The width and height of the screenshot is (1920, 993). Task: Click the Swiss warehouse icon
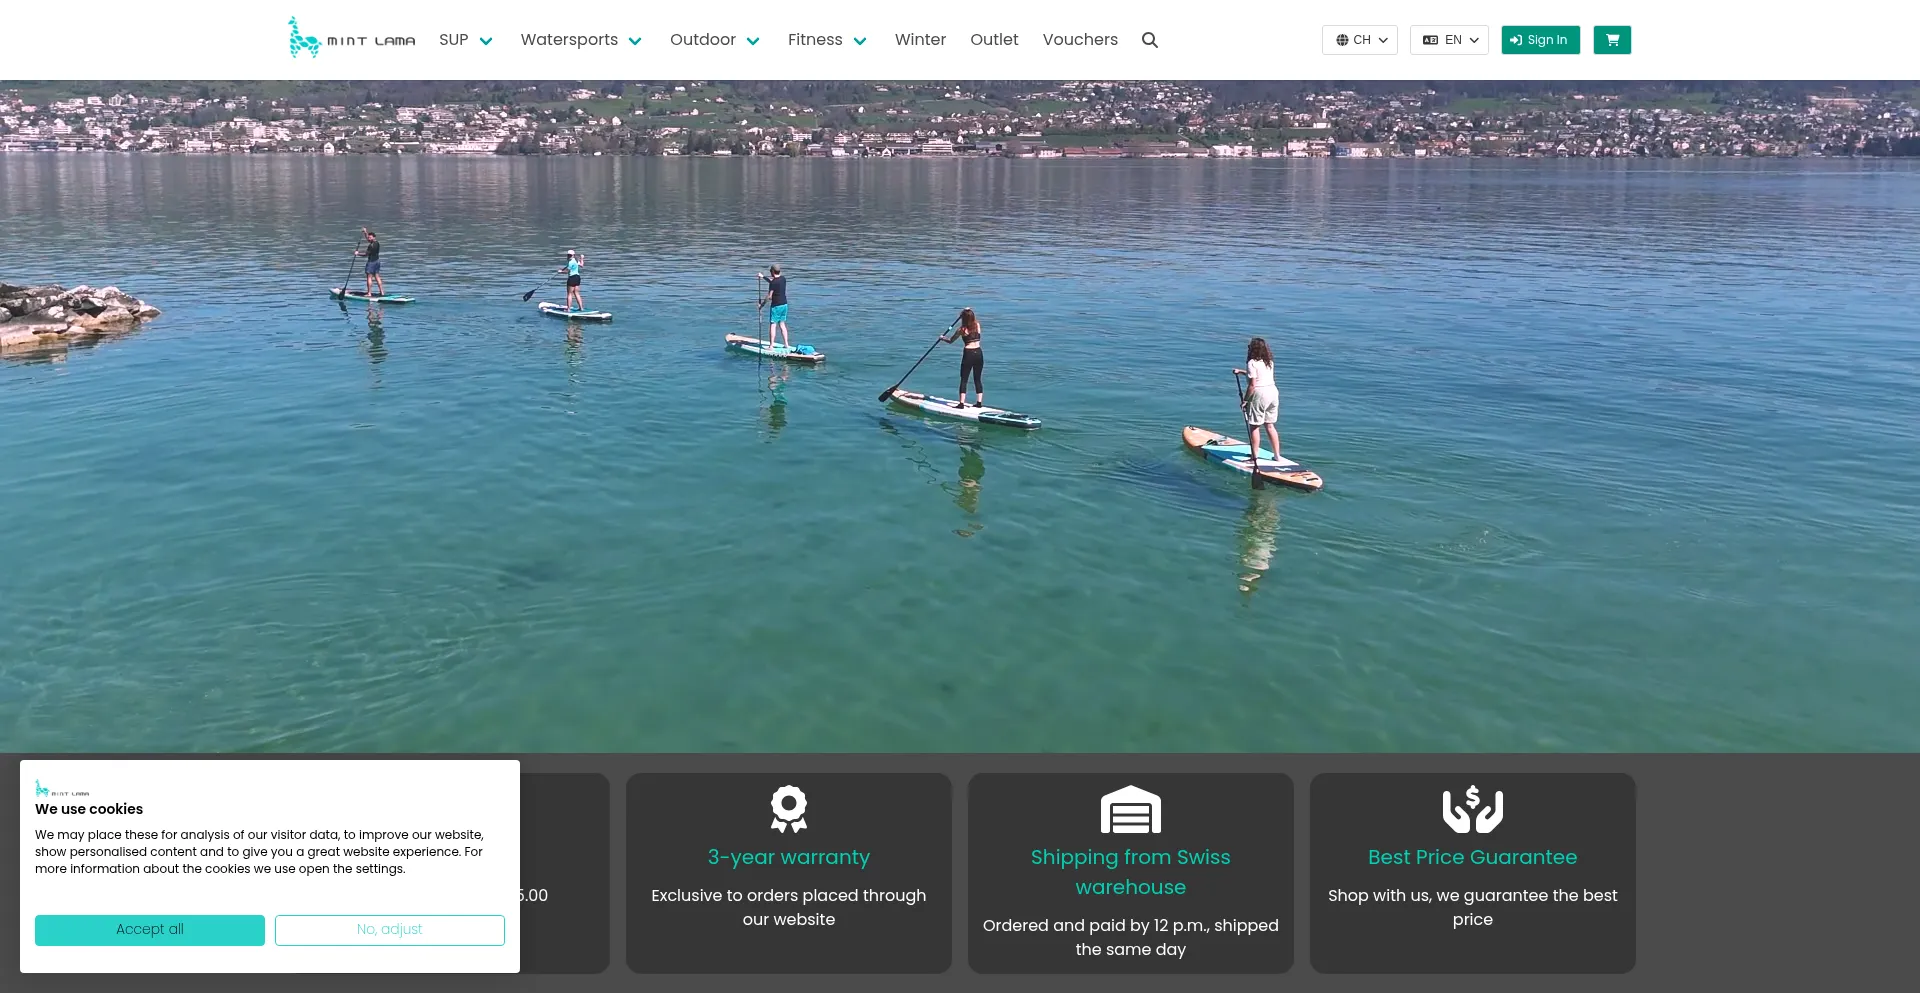pos(1131,809)
